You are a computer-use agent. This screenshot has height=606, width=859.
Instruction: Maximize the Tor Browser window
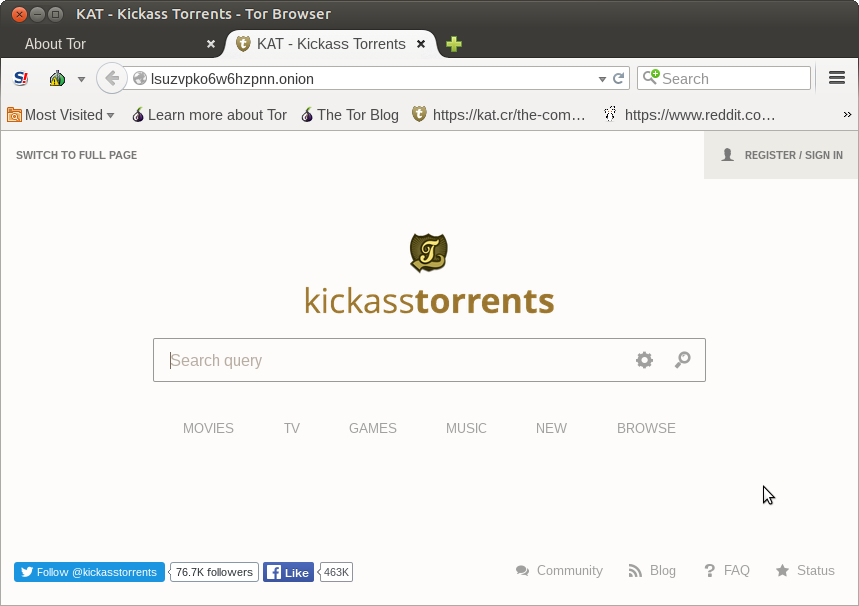click(55, 14)
